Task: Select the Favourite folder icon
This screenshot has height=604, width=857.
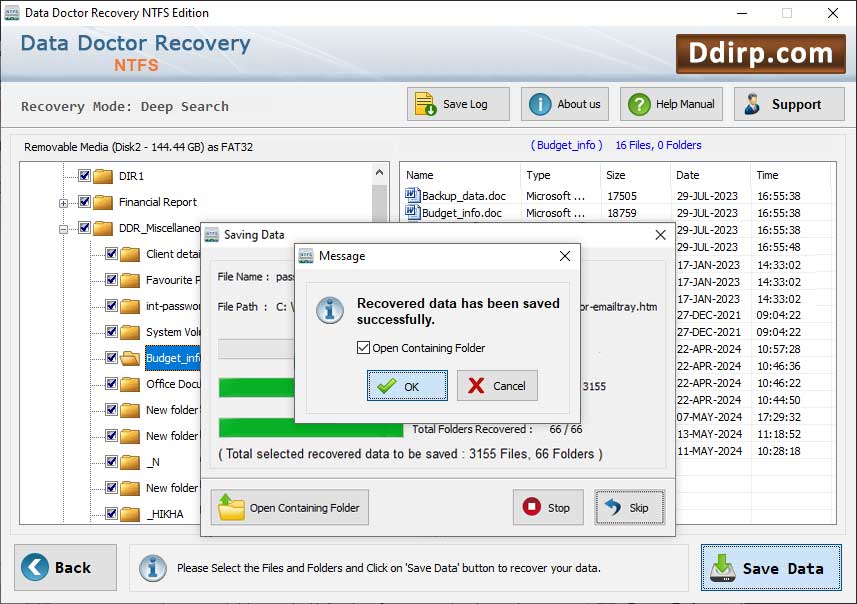Action: click(x=130, y=280)
